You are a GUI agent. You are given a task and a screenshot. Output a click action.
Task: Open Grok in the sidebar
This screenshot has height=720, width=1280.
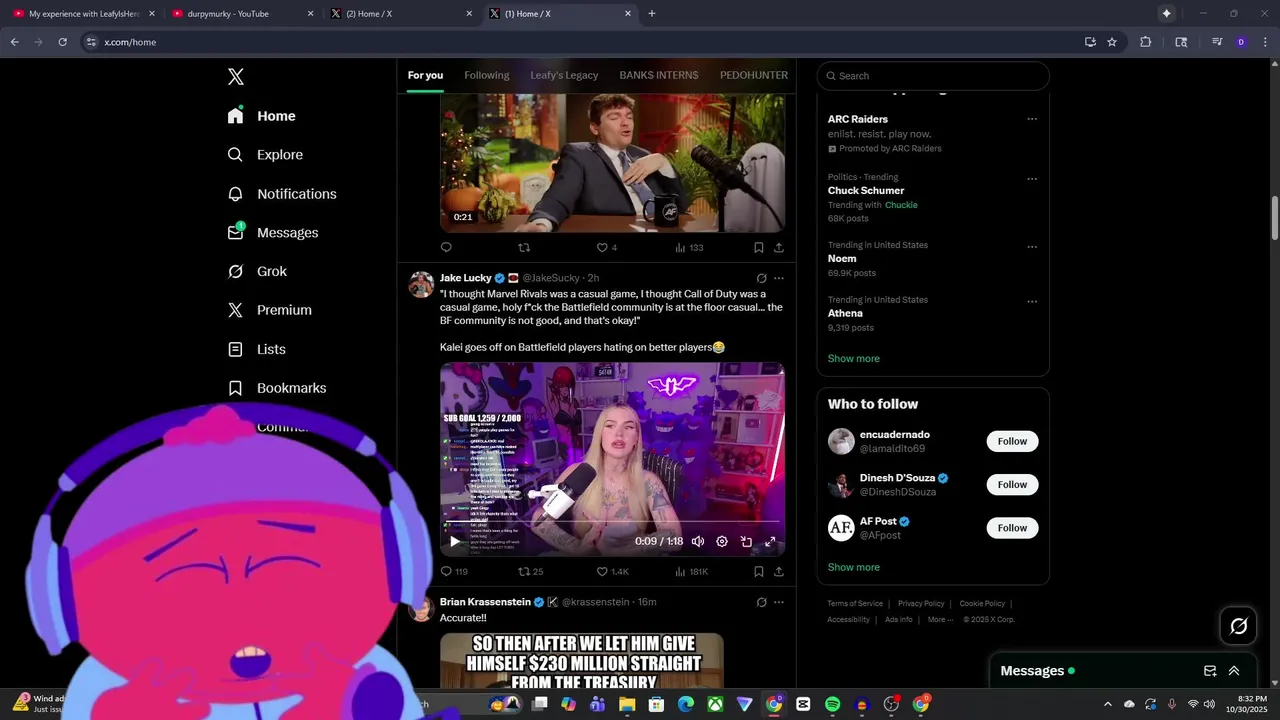pyautogui.click(x=258, y=271)
